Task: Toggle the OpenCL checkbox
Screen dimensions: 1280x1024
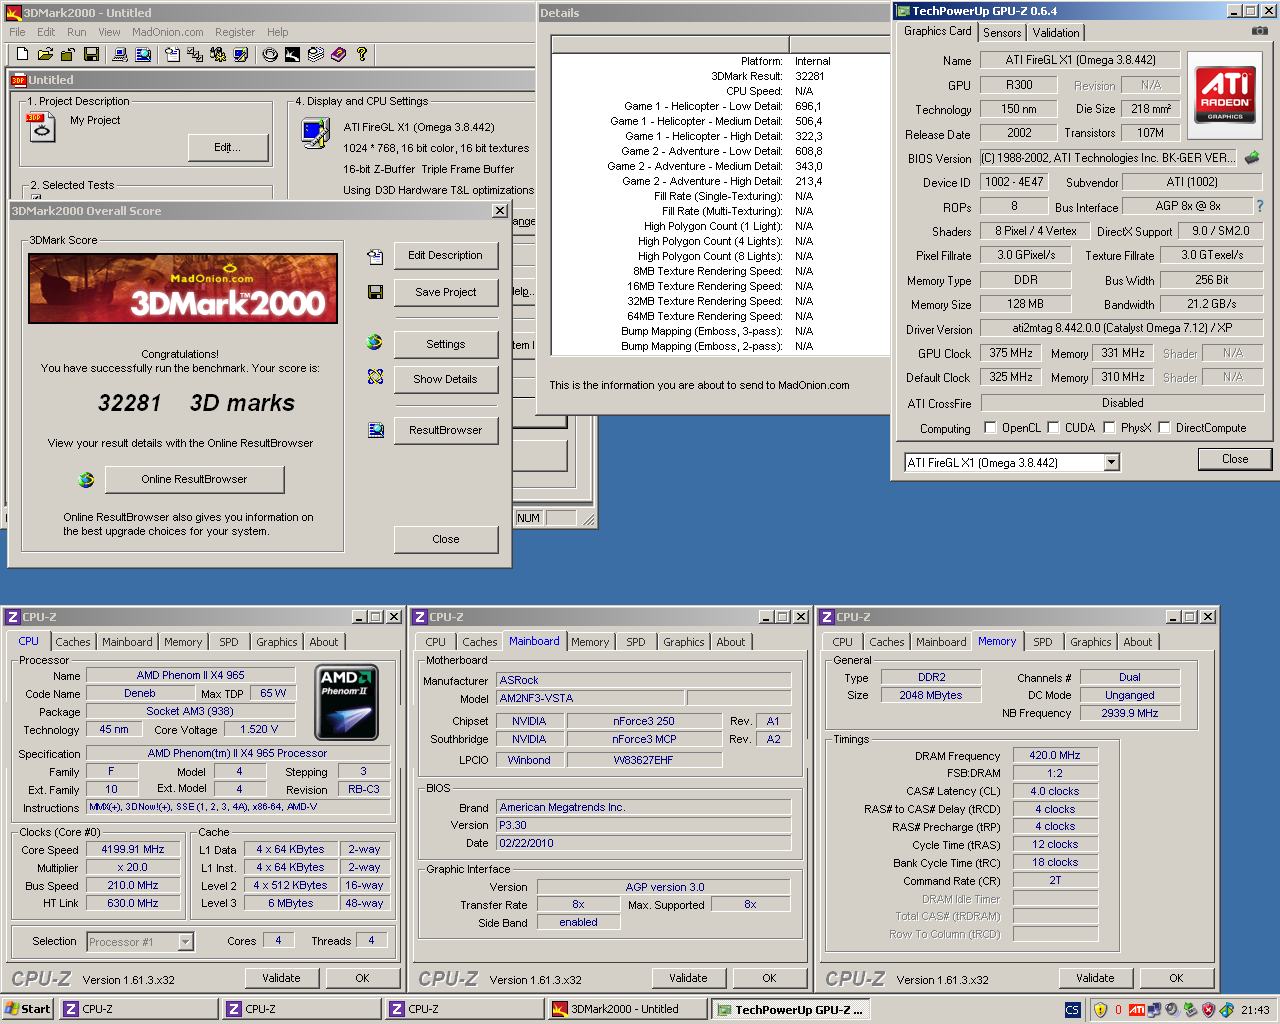Action: (x=990, y=428)
